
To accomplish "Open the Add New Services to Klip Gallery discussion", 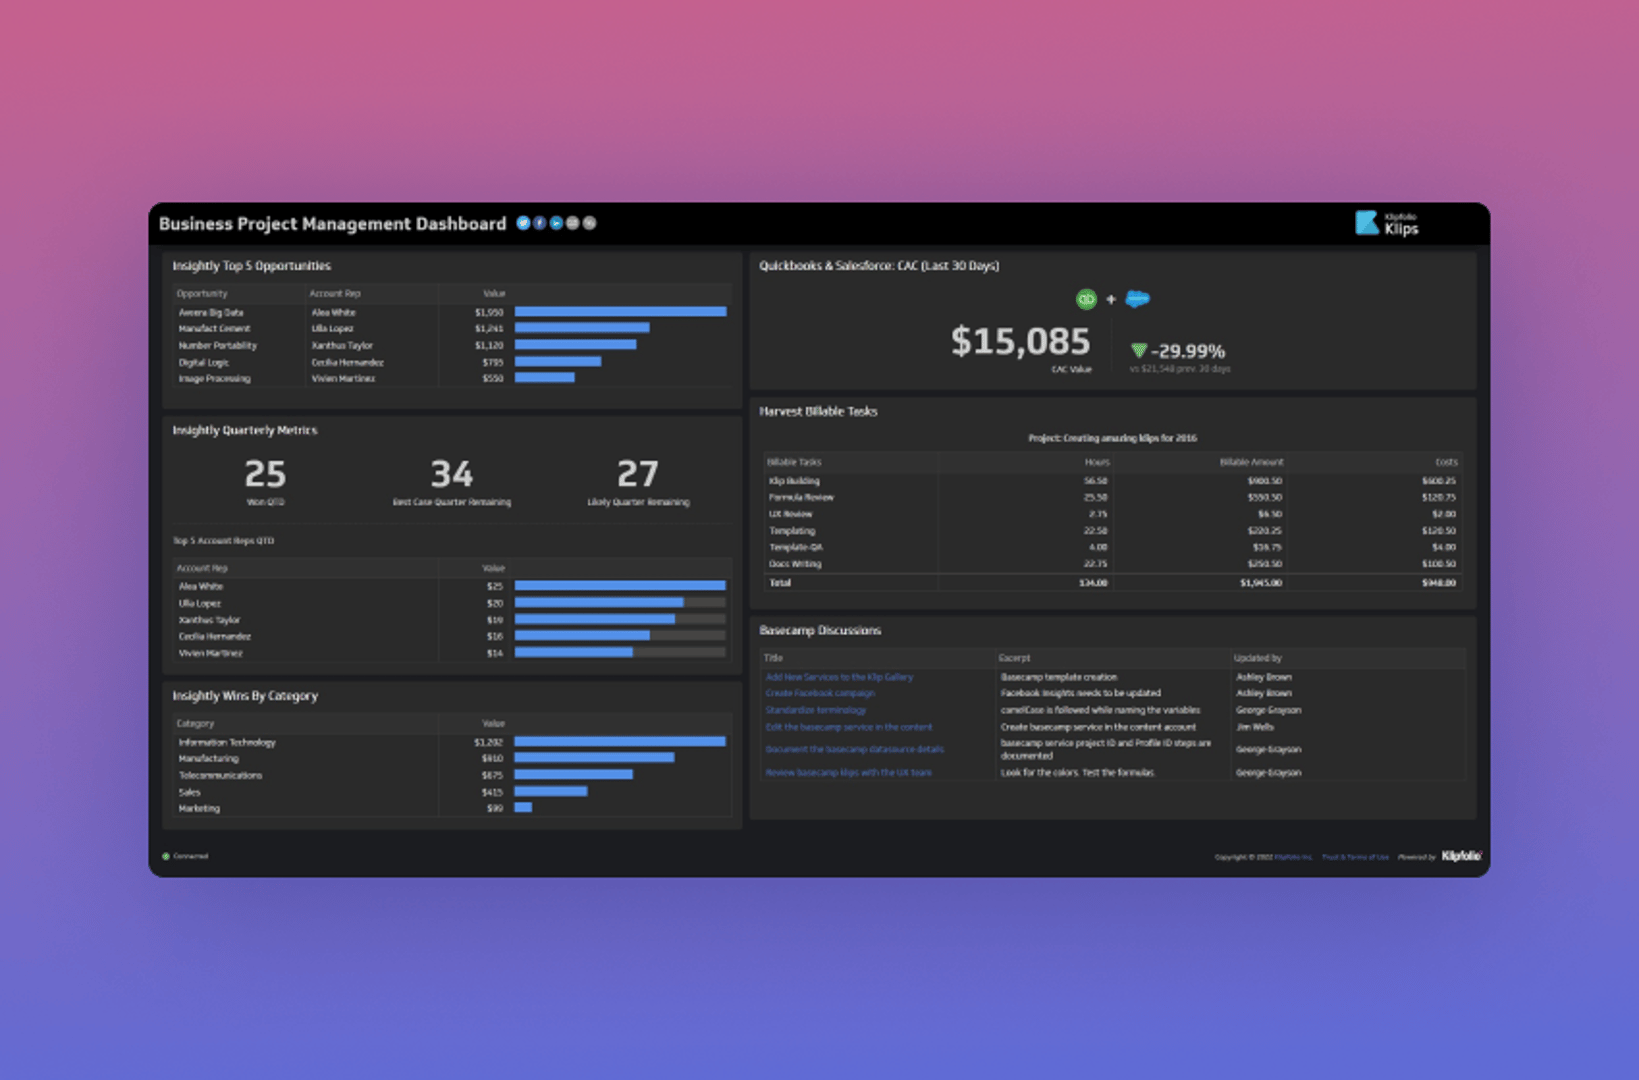I will click(x=839, y=677).
